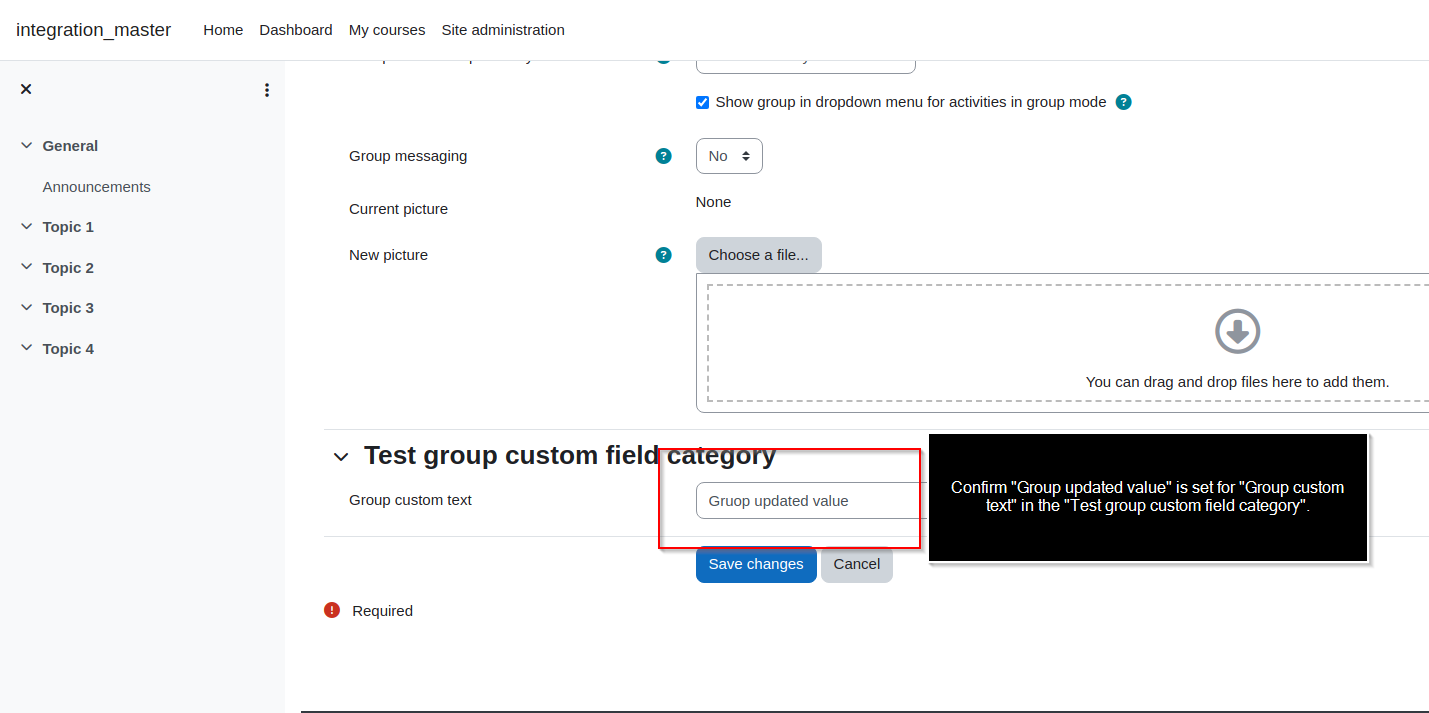Click the Group messaging label text
Image resolution: width=1429 pixels, height=713 pixels.
[408, 156]
